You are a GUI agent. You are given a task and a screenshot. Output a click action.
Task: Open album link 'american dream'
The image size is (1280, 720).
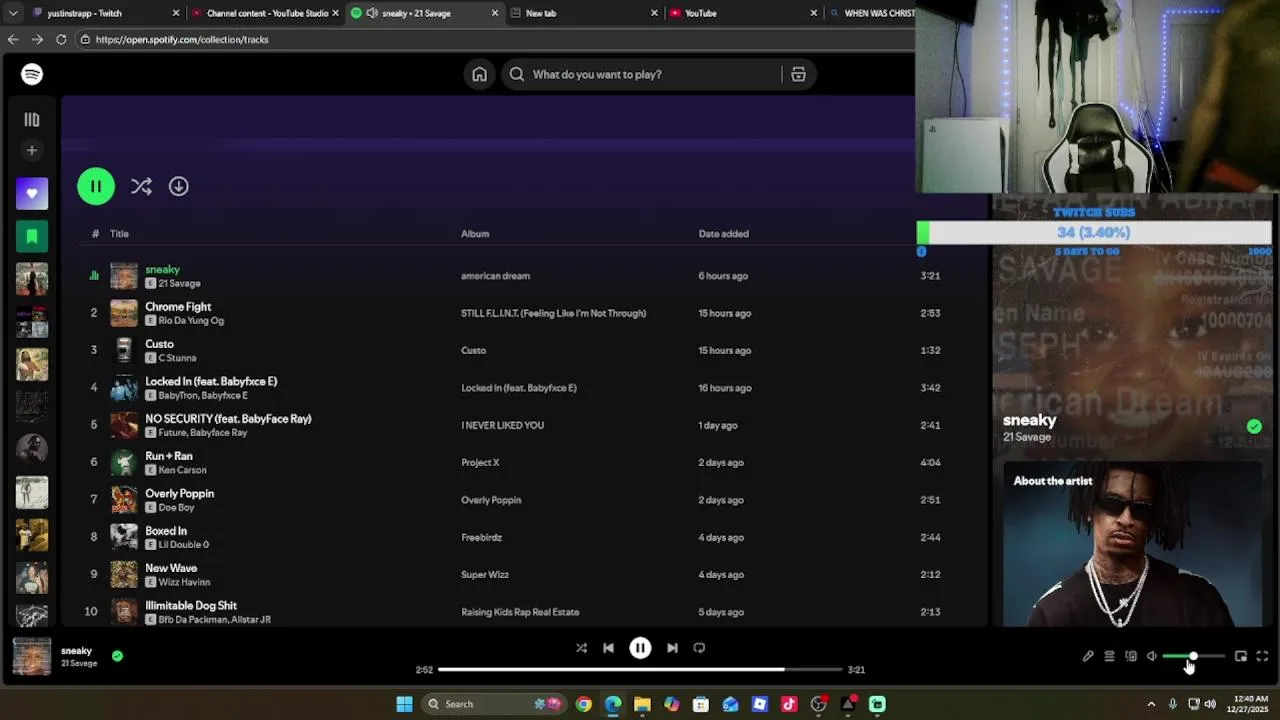click(x=496, y=276)
